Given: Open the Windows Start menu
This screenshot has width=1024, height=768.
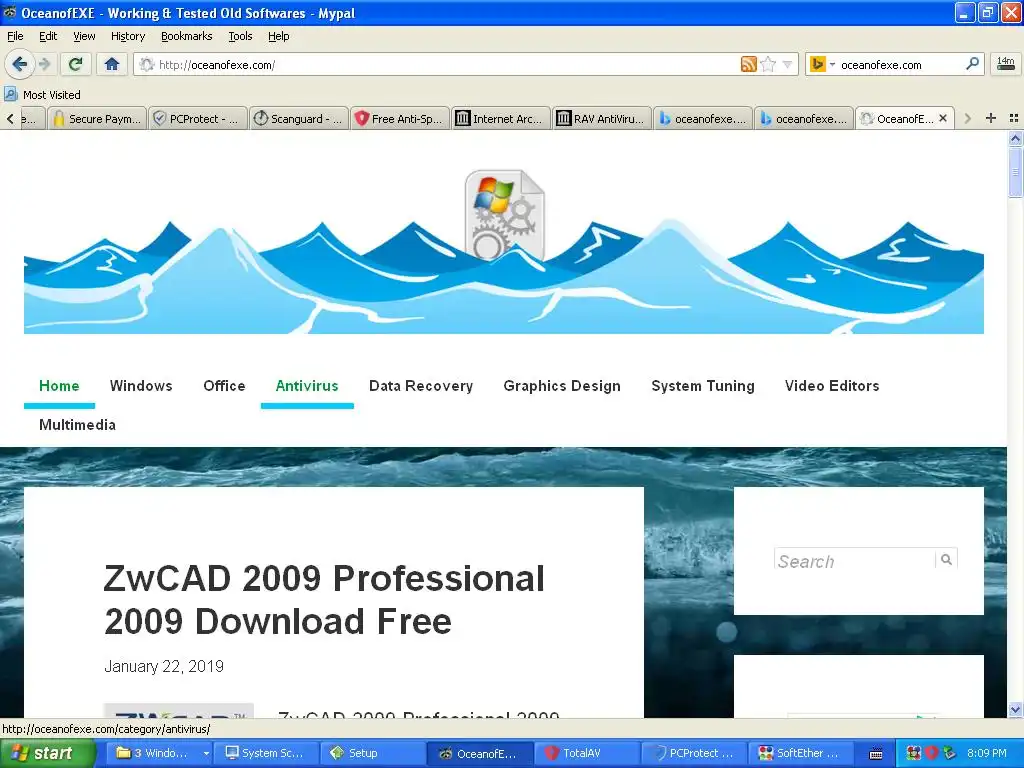Looking at the screenshot, I should (47, 754).
